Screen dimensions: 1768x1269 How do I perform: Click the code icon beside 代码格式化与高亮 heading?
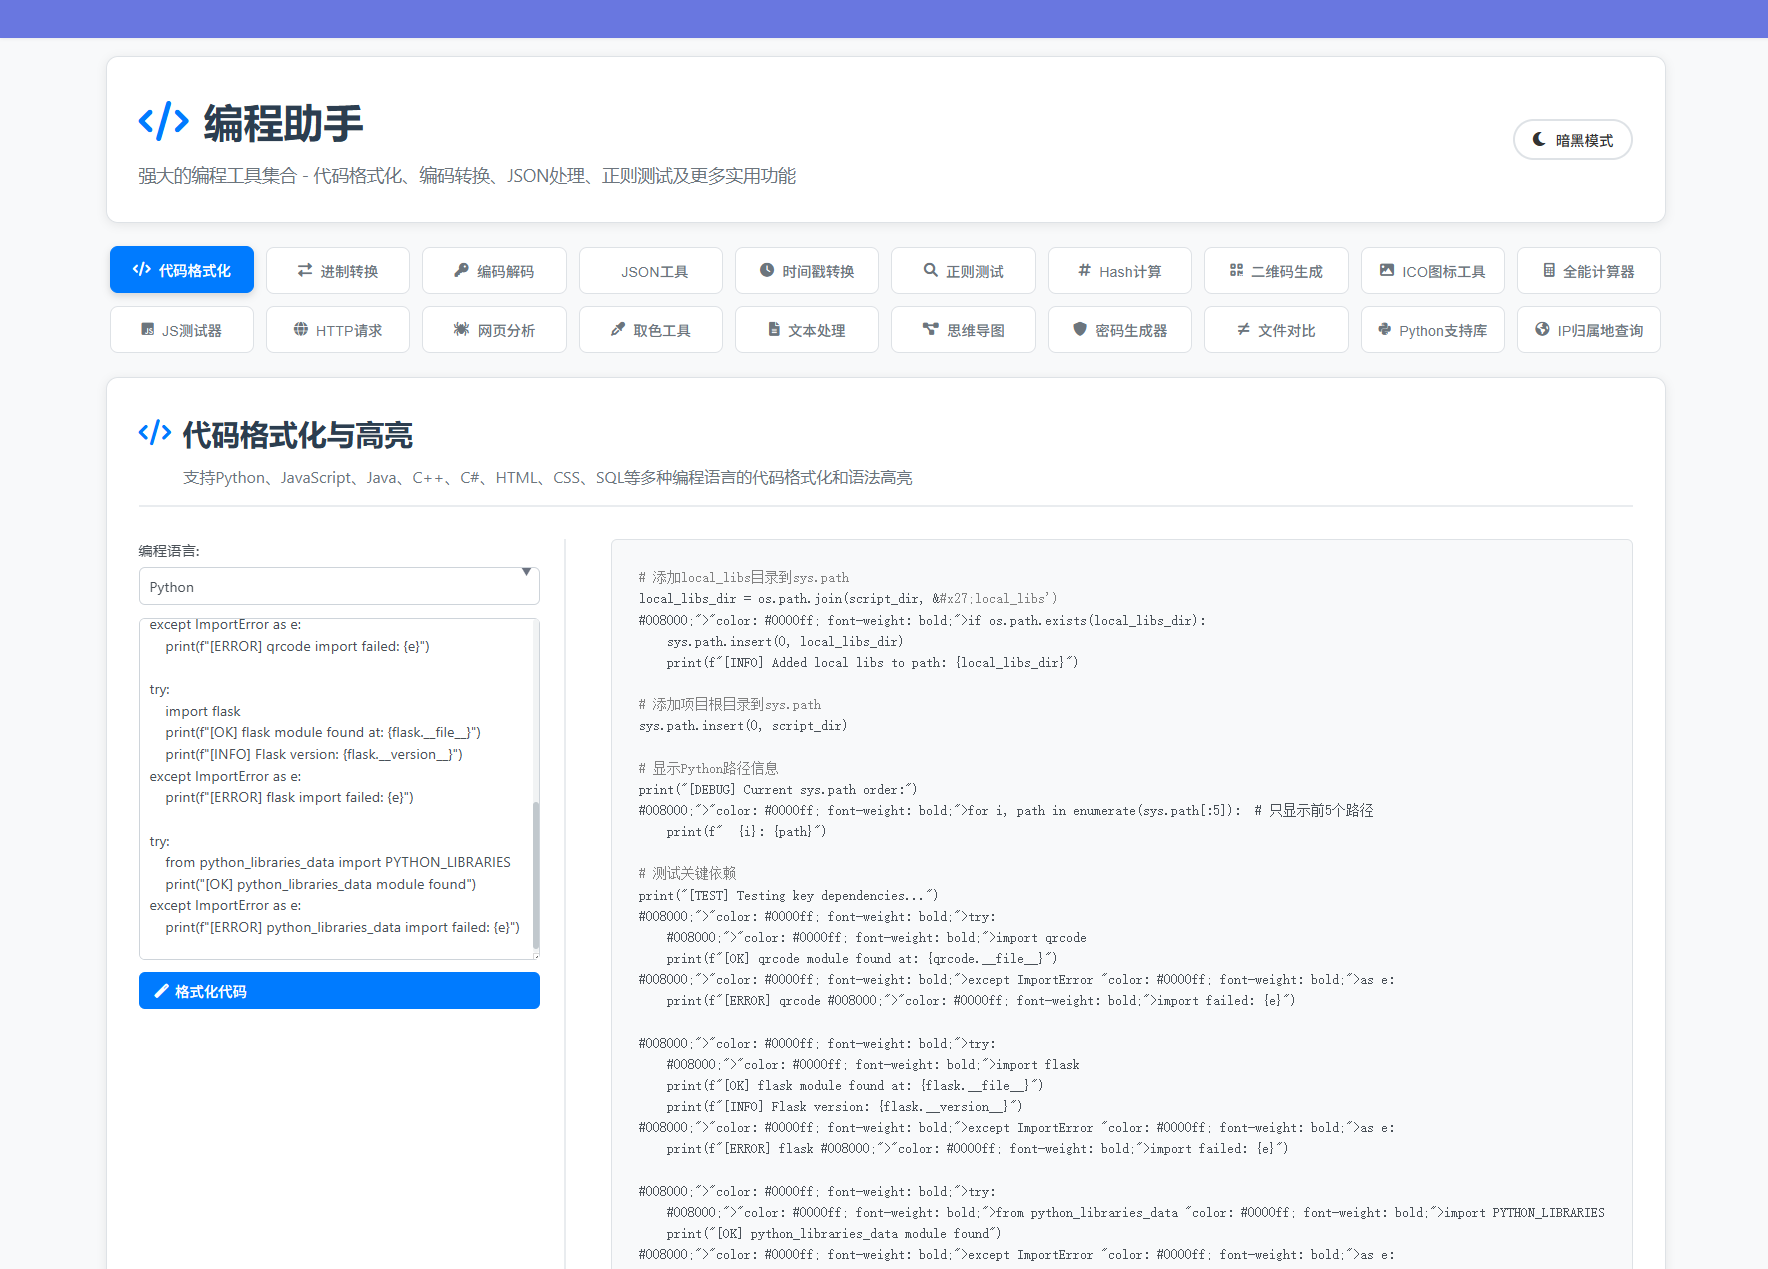(x=155, y=433)
